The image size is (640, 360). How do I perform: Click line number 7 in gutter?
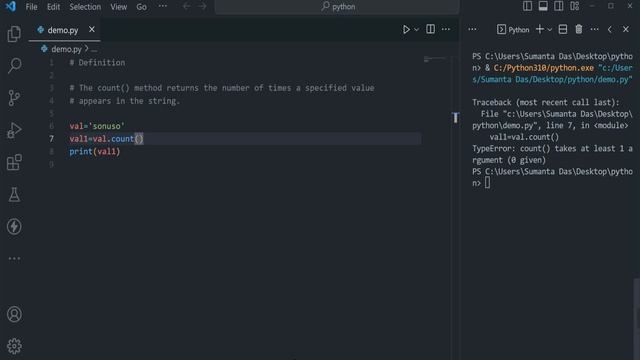tap(51, 139)
